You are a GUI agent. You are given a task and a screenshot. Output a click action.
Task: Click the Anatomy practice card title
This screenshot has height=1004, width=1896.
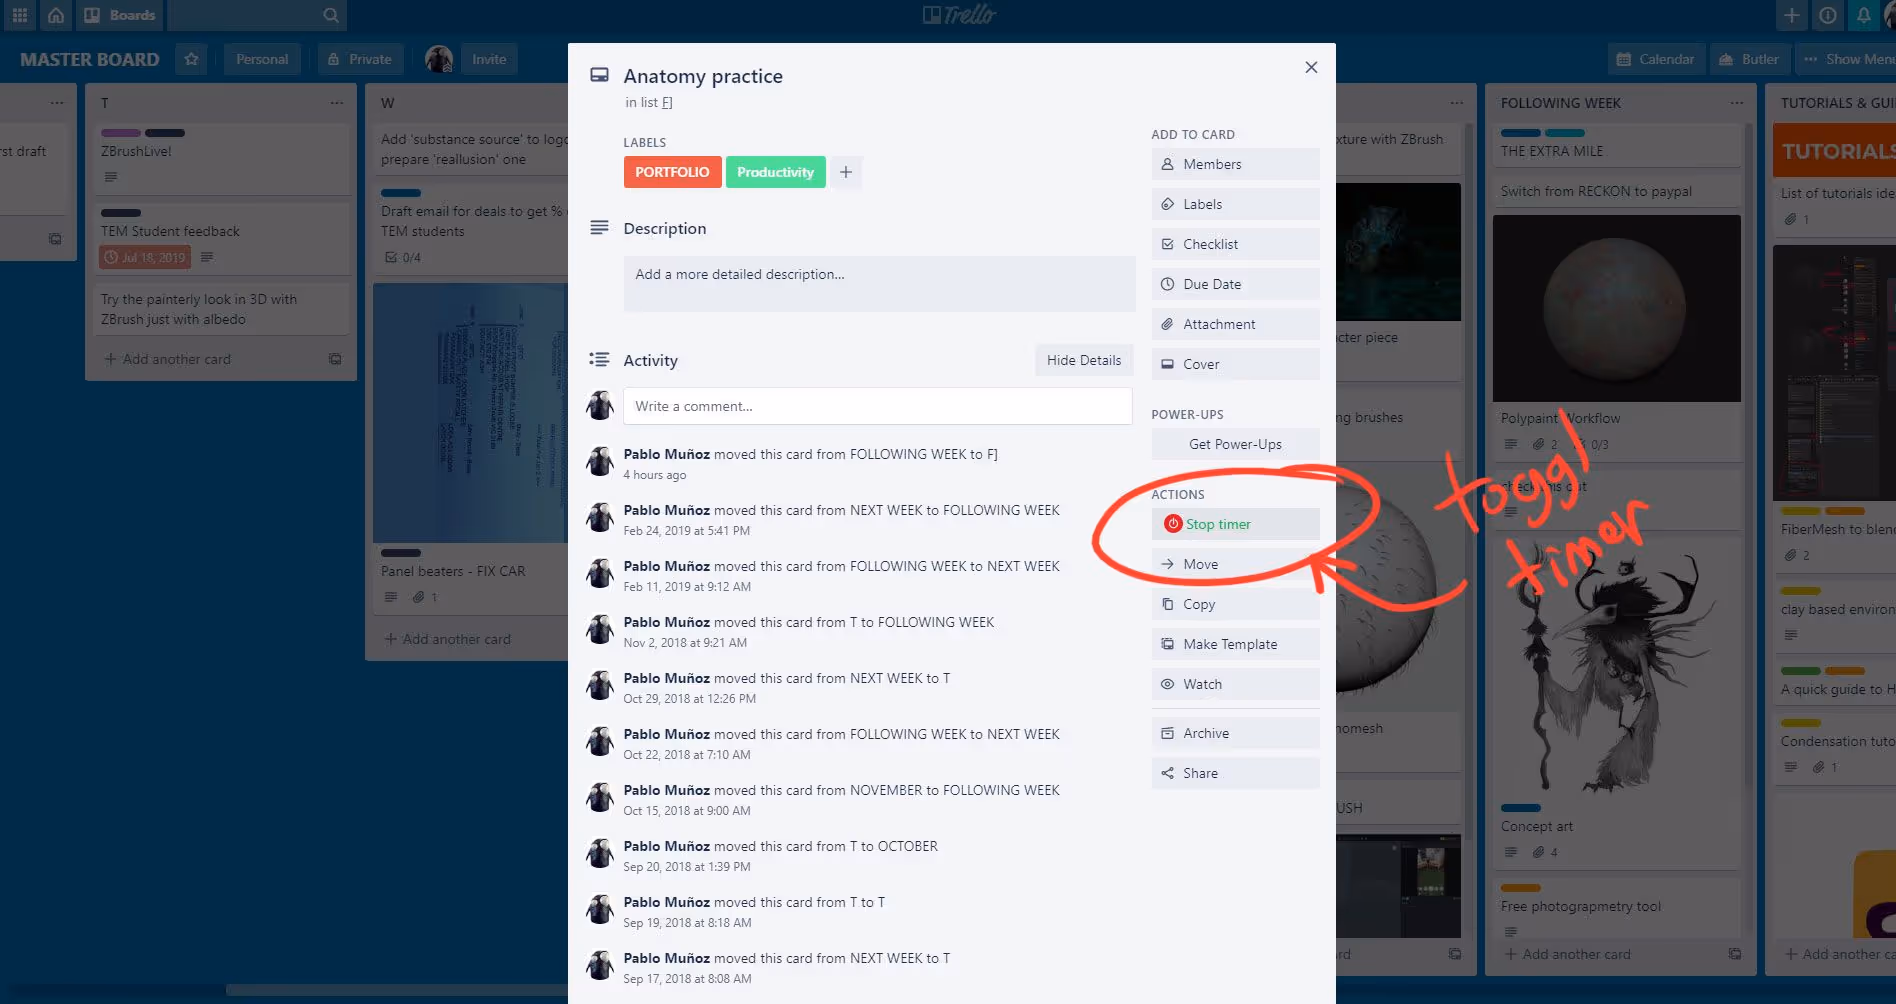[703, 76]
